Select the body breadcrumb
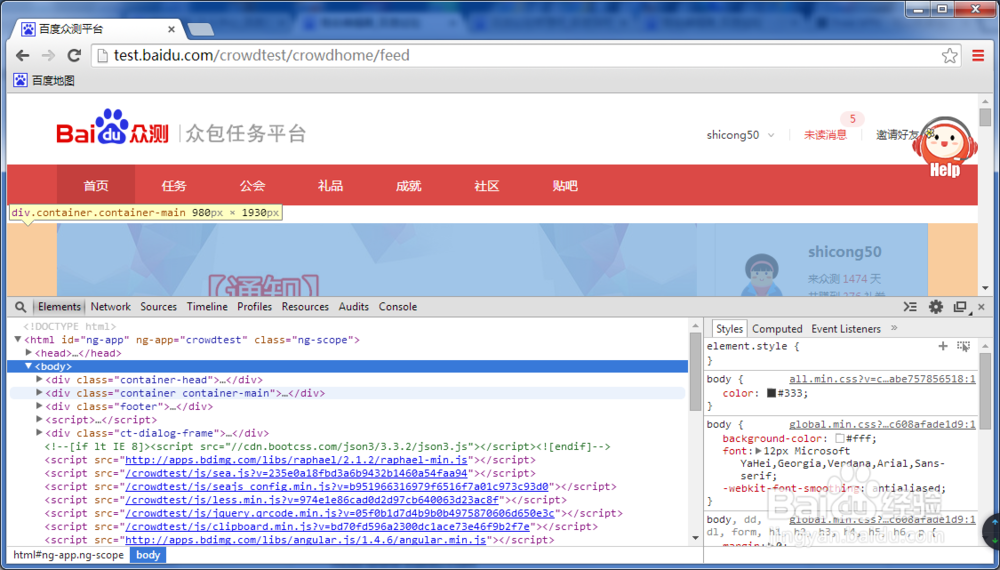Viewport: 1000px width, 570px height. tap(148, 555)
